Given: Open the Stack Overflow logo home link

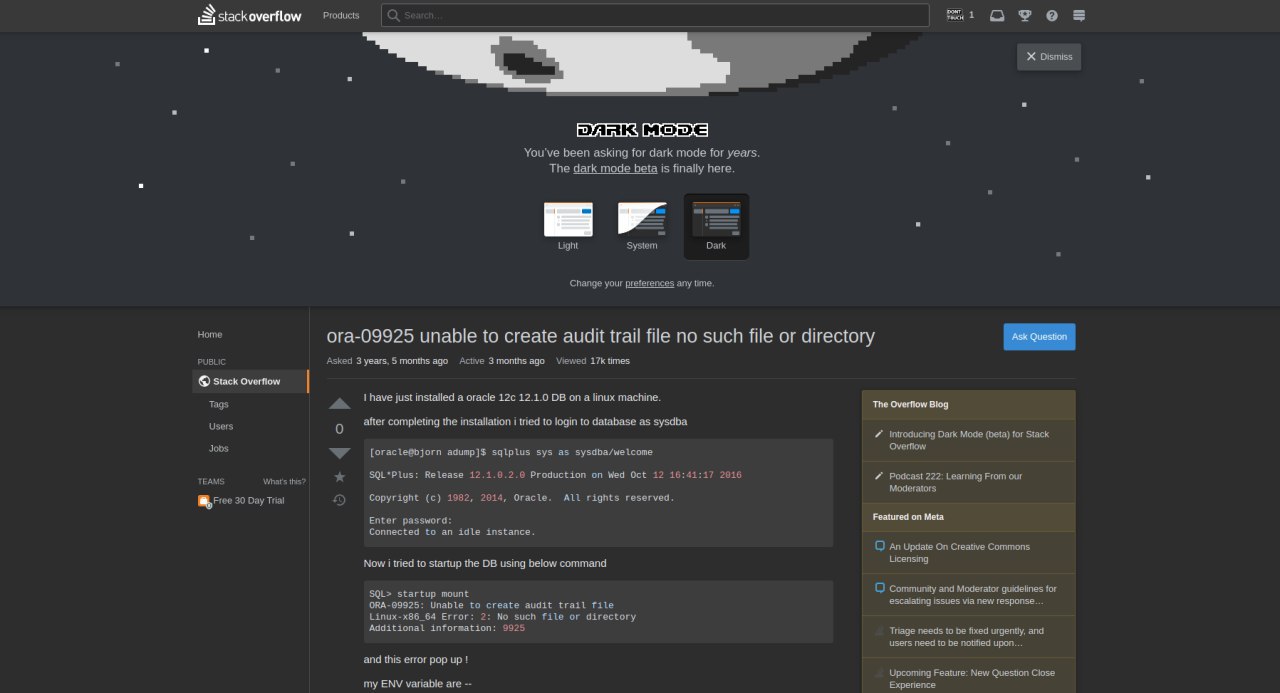Looking at the screenshot, I should pyautogui.click(x=248, y=15).
